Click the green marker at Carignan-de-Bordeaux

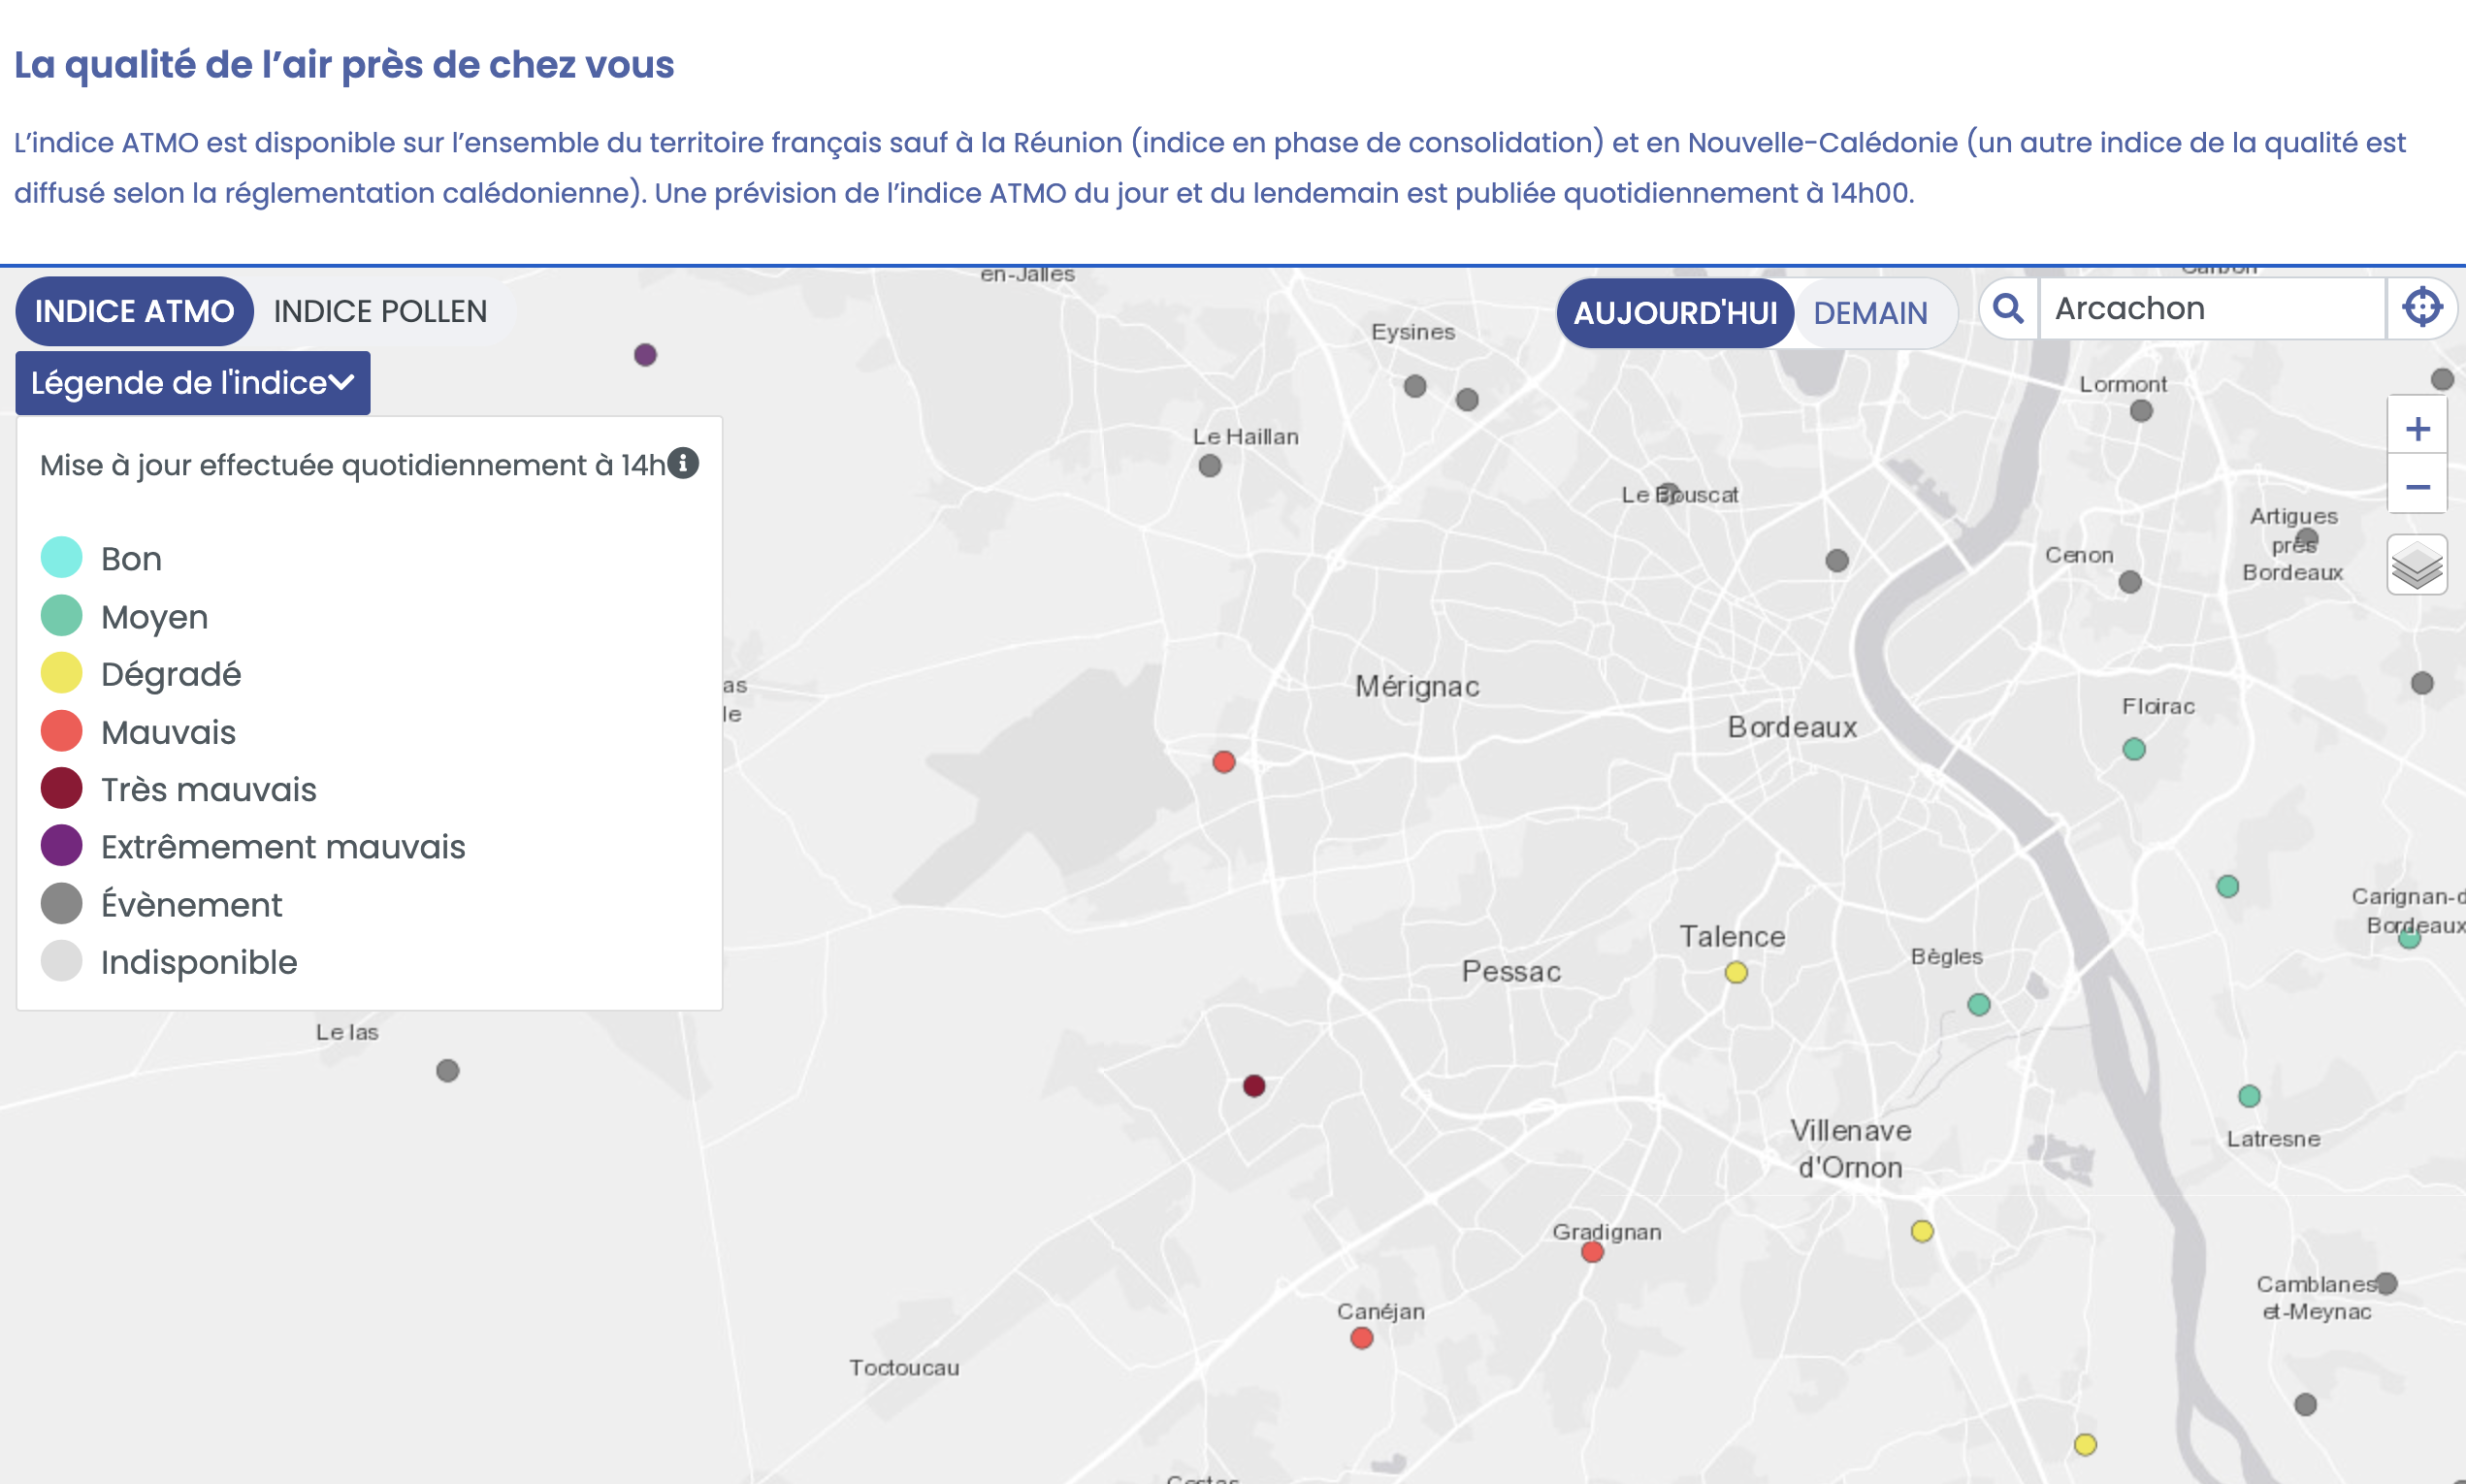[2410, 938]
